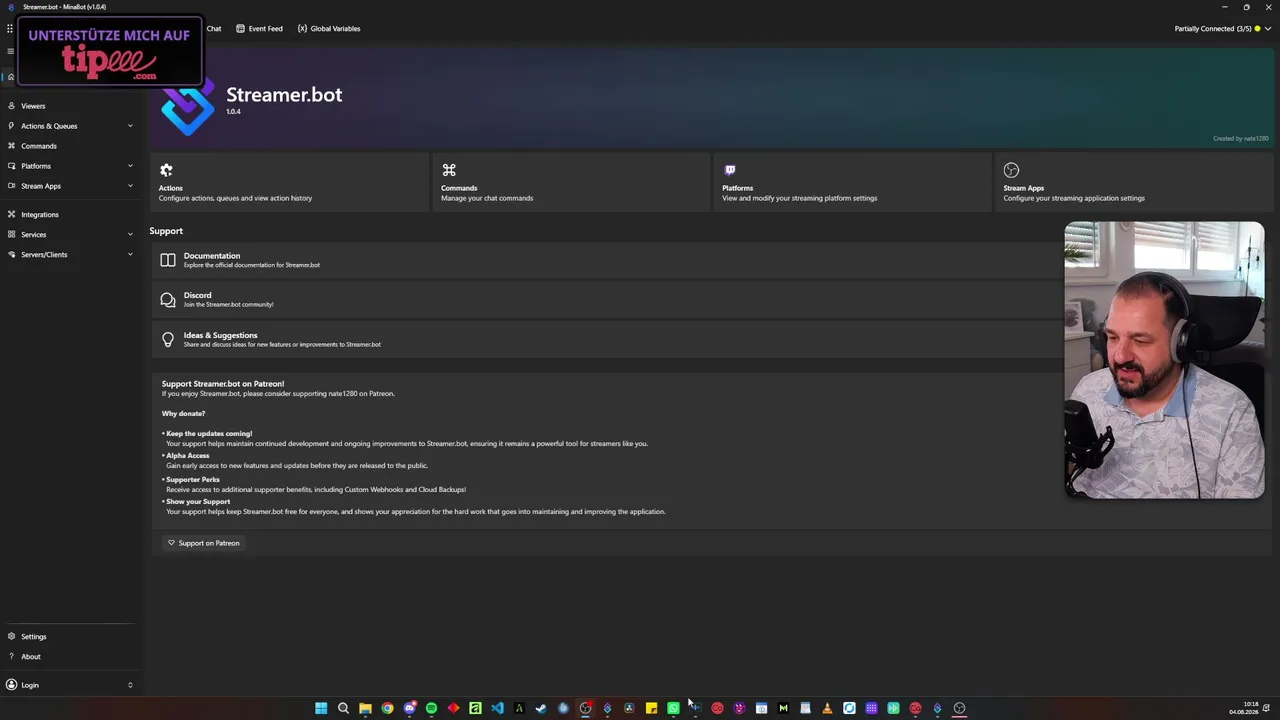
Task: Join the Streamer.bot Discord community
Action: coord(606,300)
